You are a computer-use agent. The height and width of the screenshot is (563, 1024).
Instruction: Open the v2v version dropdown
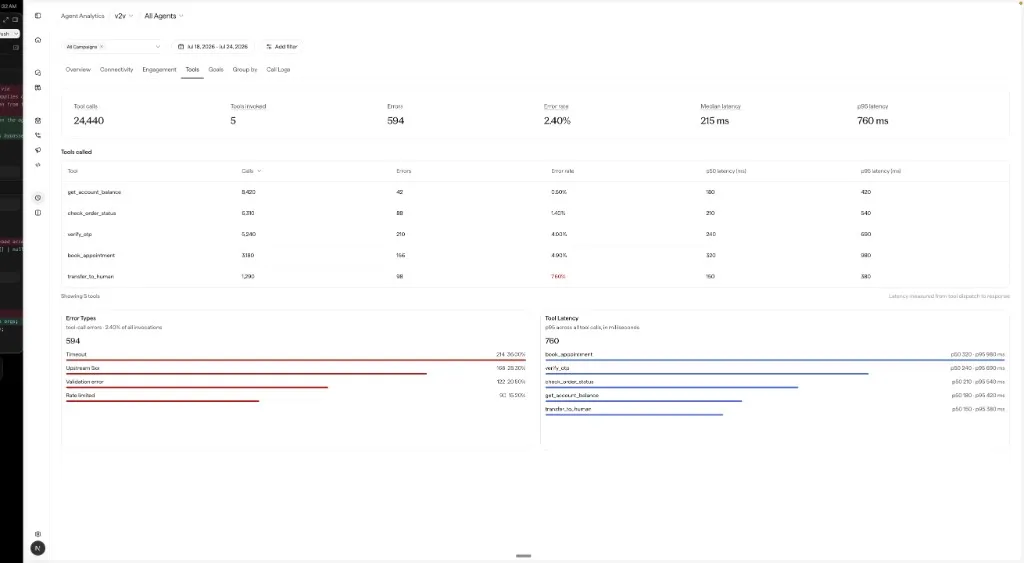click(x=123, y=16)
